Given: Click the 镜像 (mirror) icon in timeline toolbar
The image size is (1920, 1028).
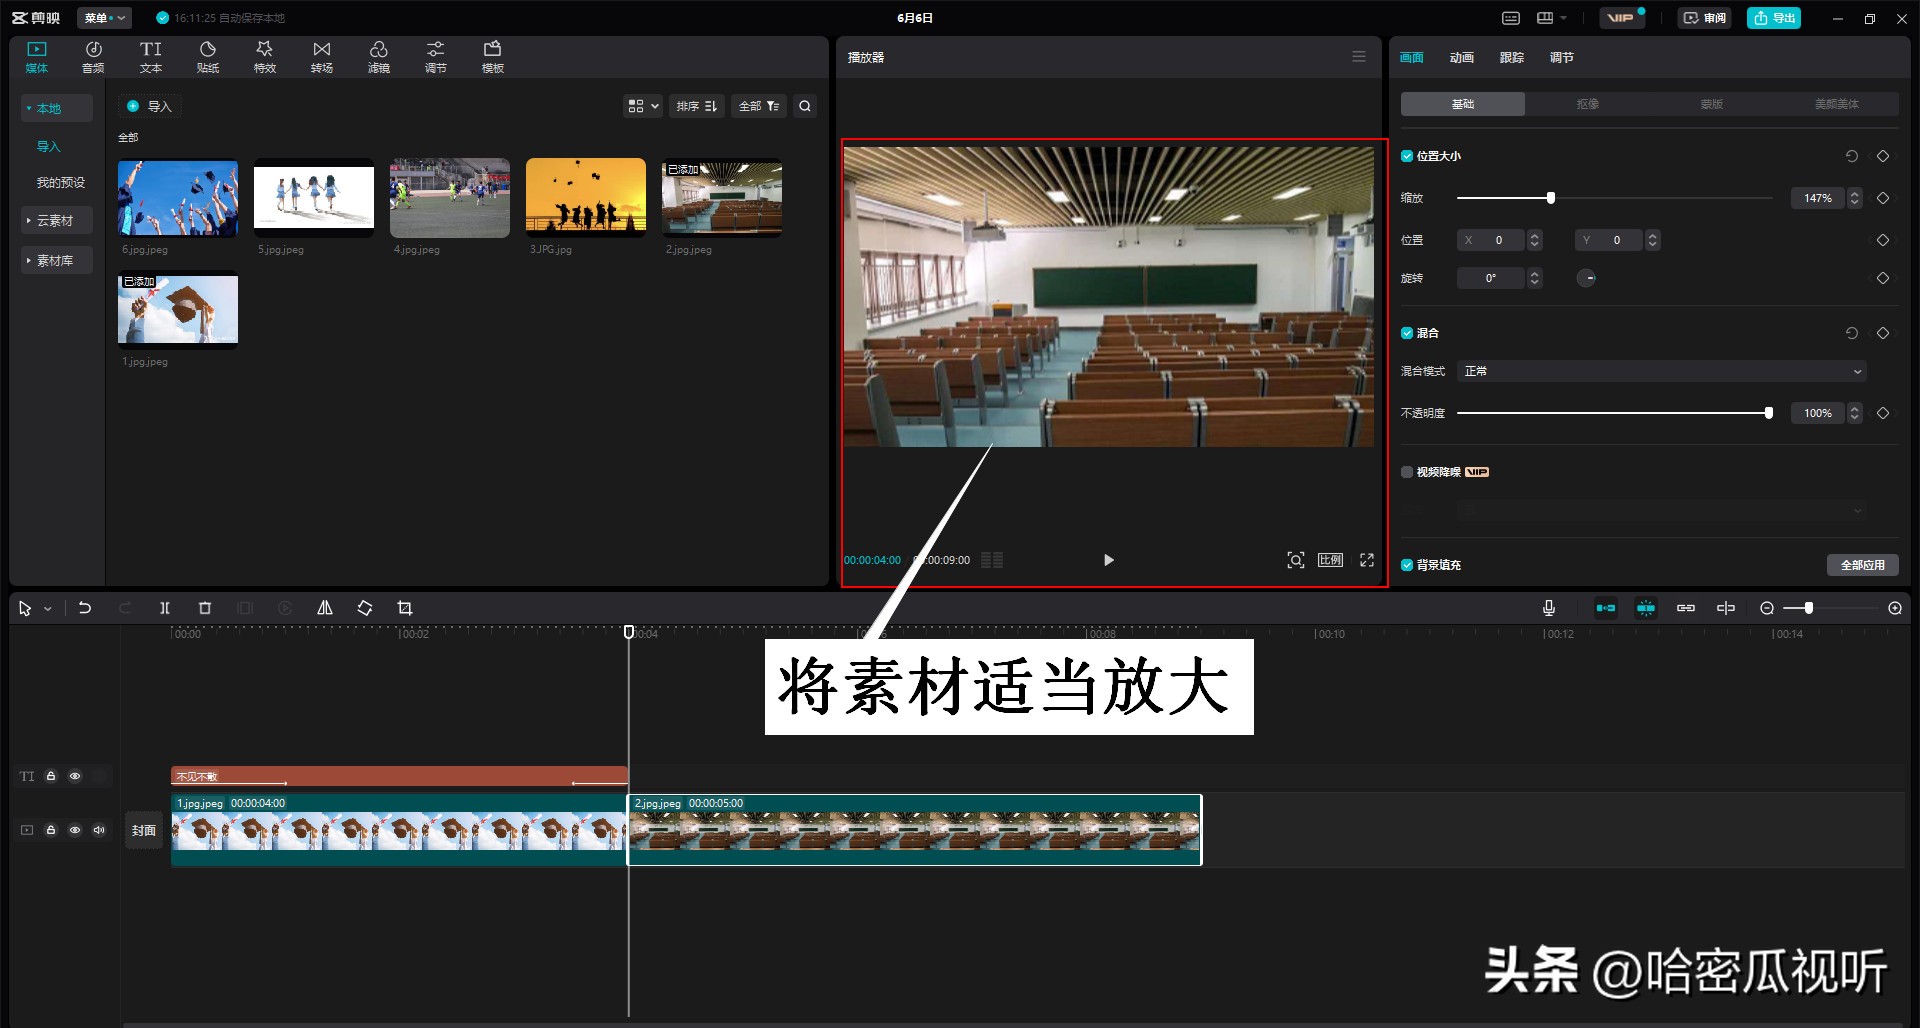Looking at the screenshot, I should (324, 607).
